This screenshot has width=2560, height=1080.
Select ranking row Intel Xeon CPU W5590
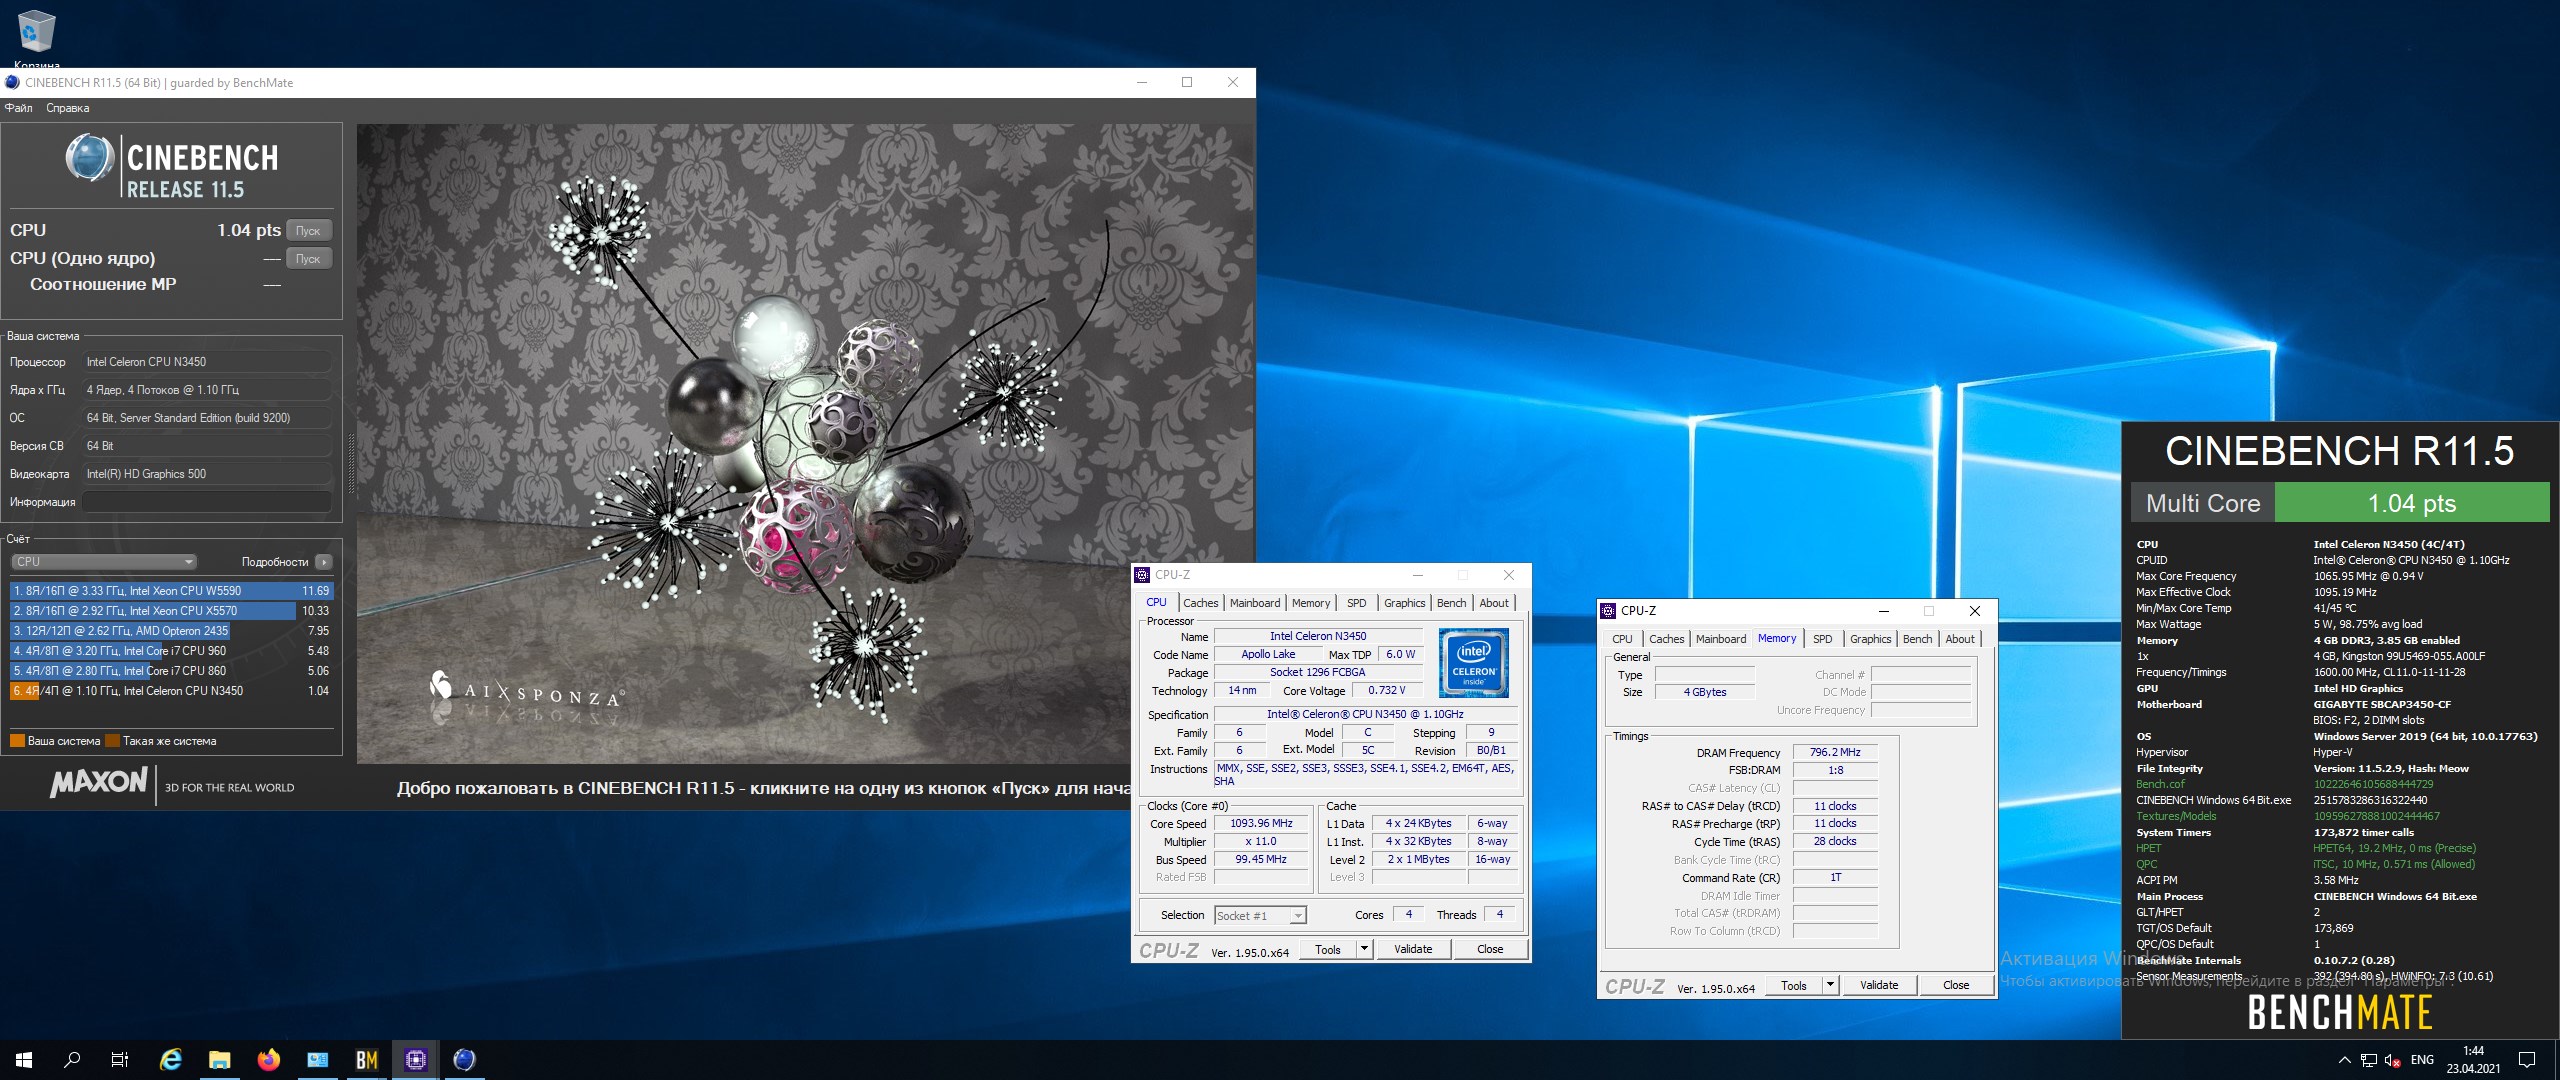pyautogui.click(x=171, y=591)
